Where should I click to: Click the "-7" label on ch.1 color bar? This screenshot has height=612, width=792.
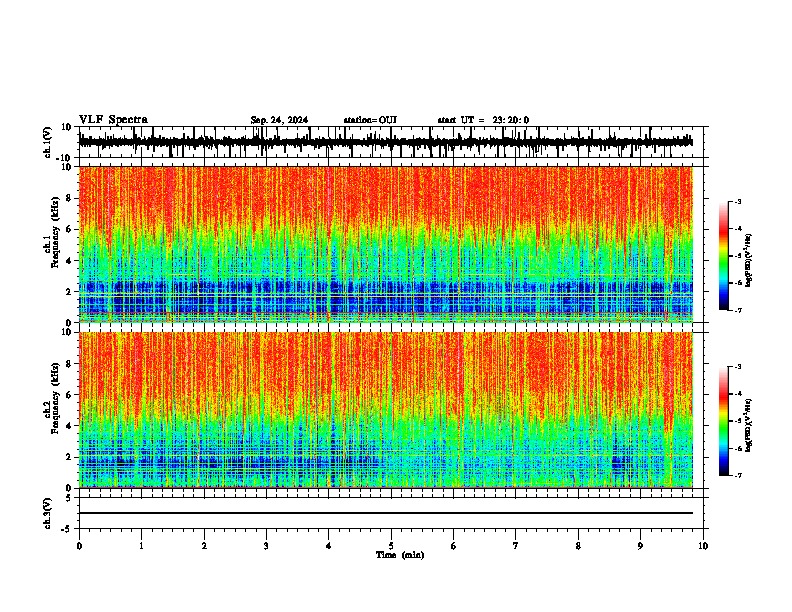(x=737, y=310)
